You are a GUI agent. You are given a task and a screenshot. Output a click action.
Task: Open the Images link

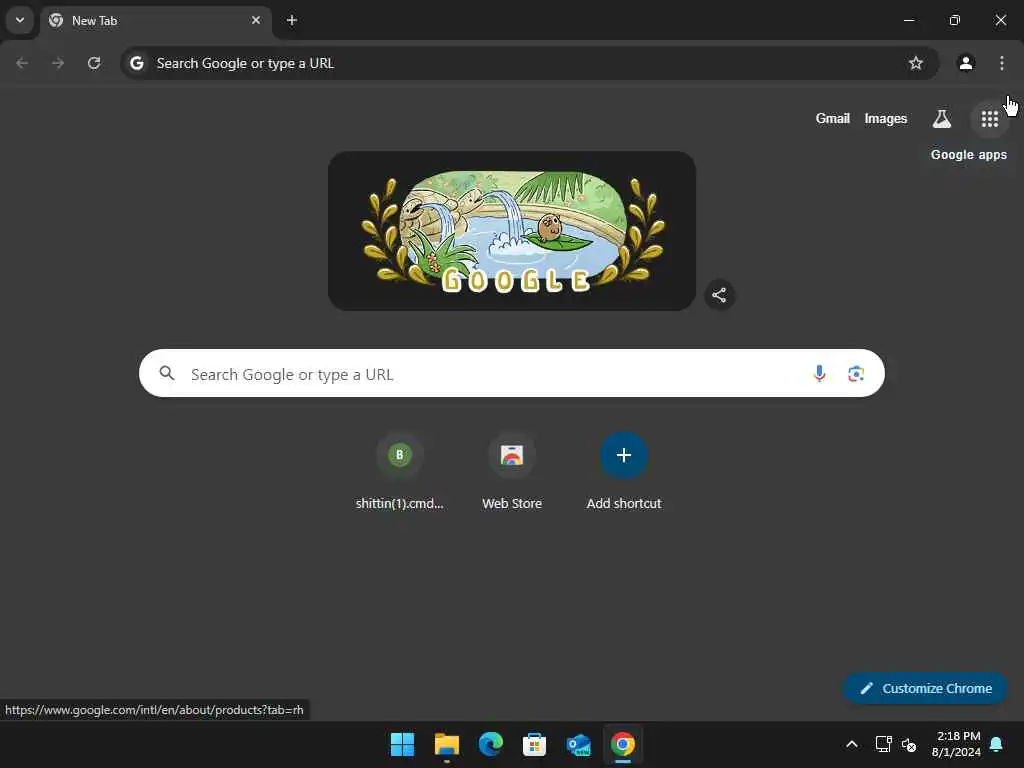(x=886, y=119)
